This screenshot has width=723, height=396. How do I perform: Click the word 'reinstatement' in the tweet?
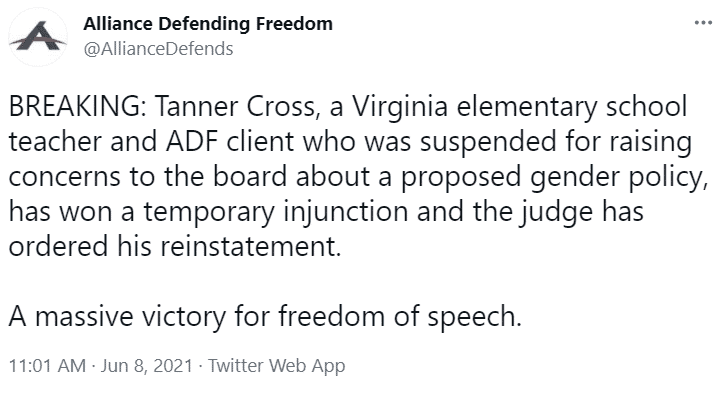point(250,247)
